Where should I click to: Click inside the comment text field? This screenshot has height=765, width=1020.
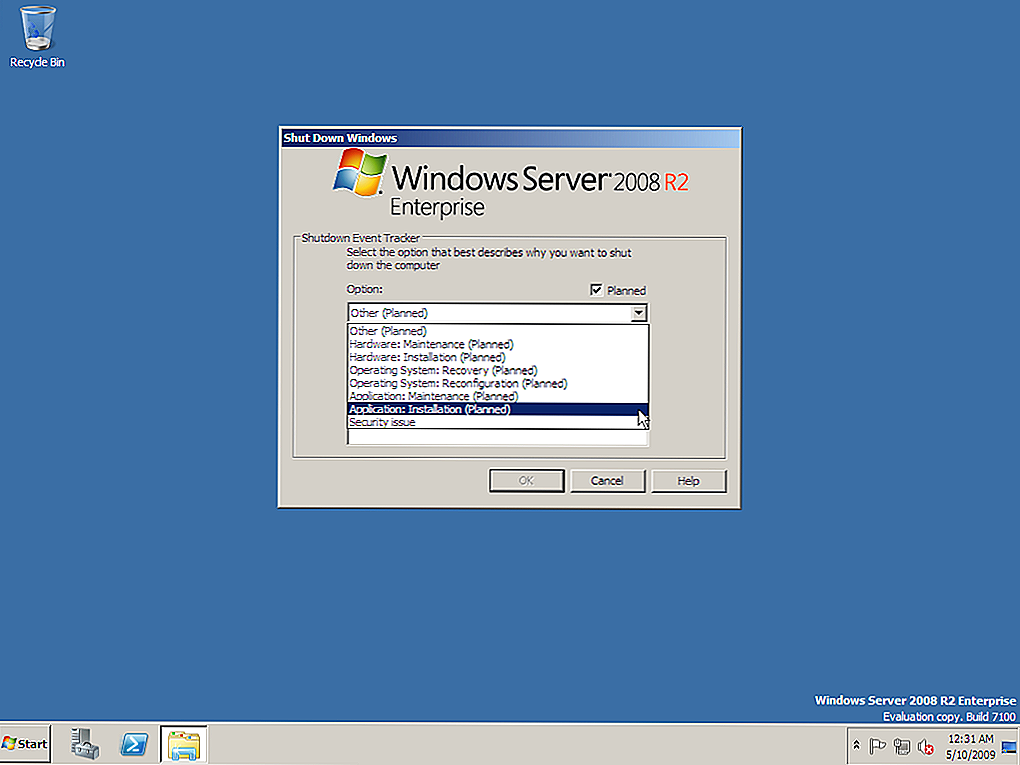click(x=498, y=438)
